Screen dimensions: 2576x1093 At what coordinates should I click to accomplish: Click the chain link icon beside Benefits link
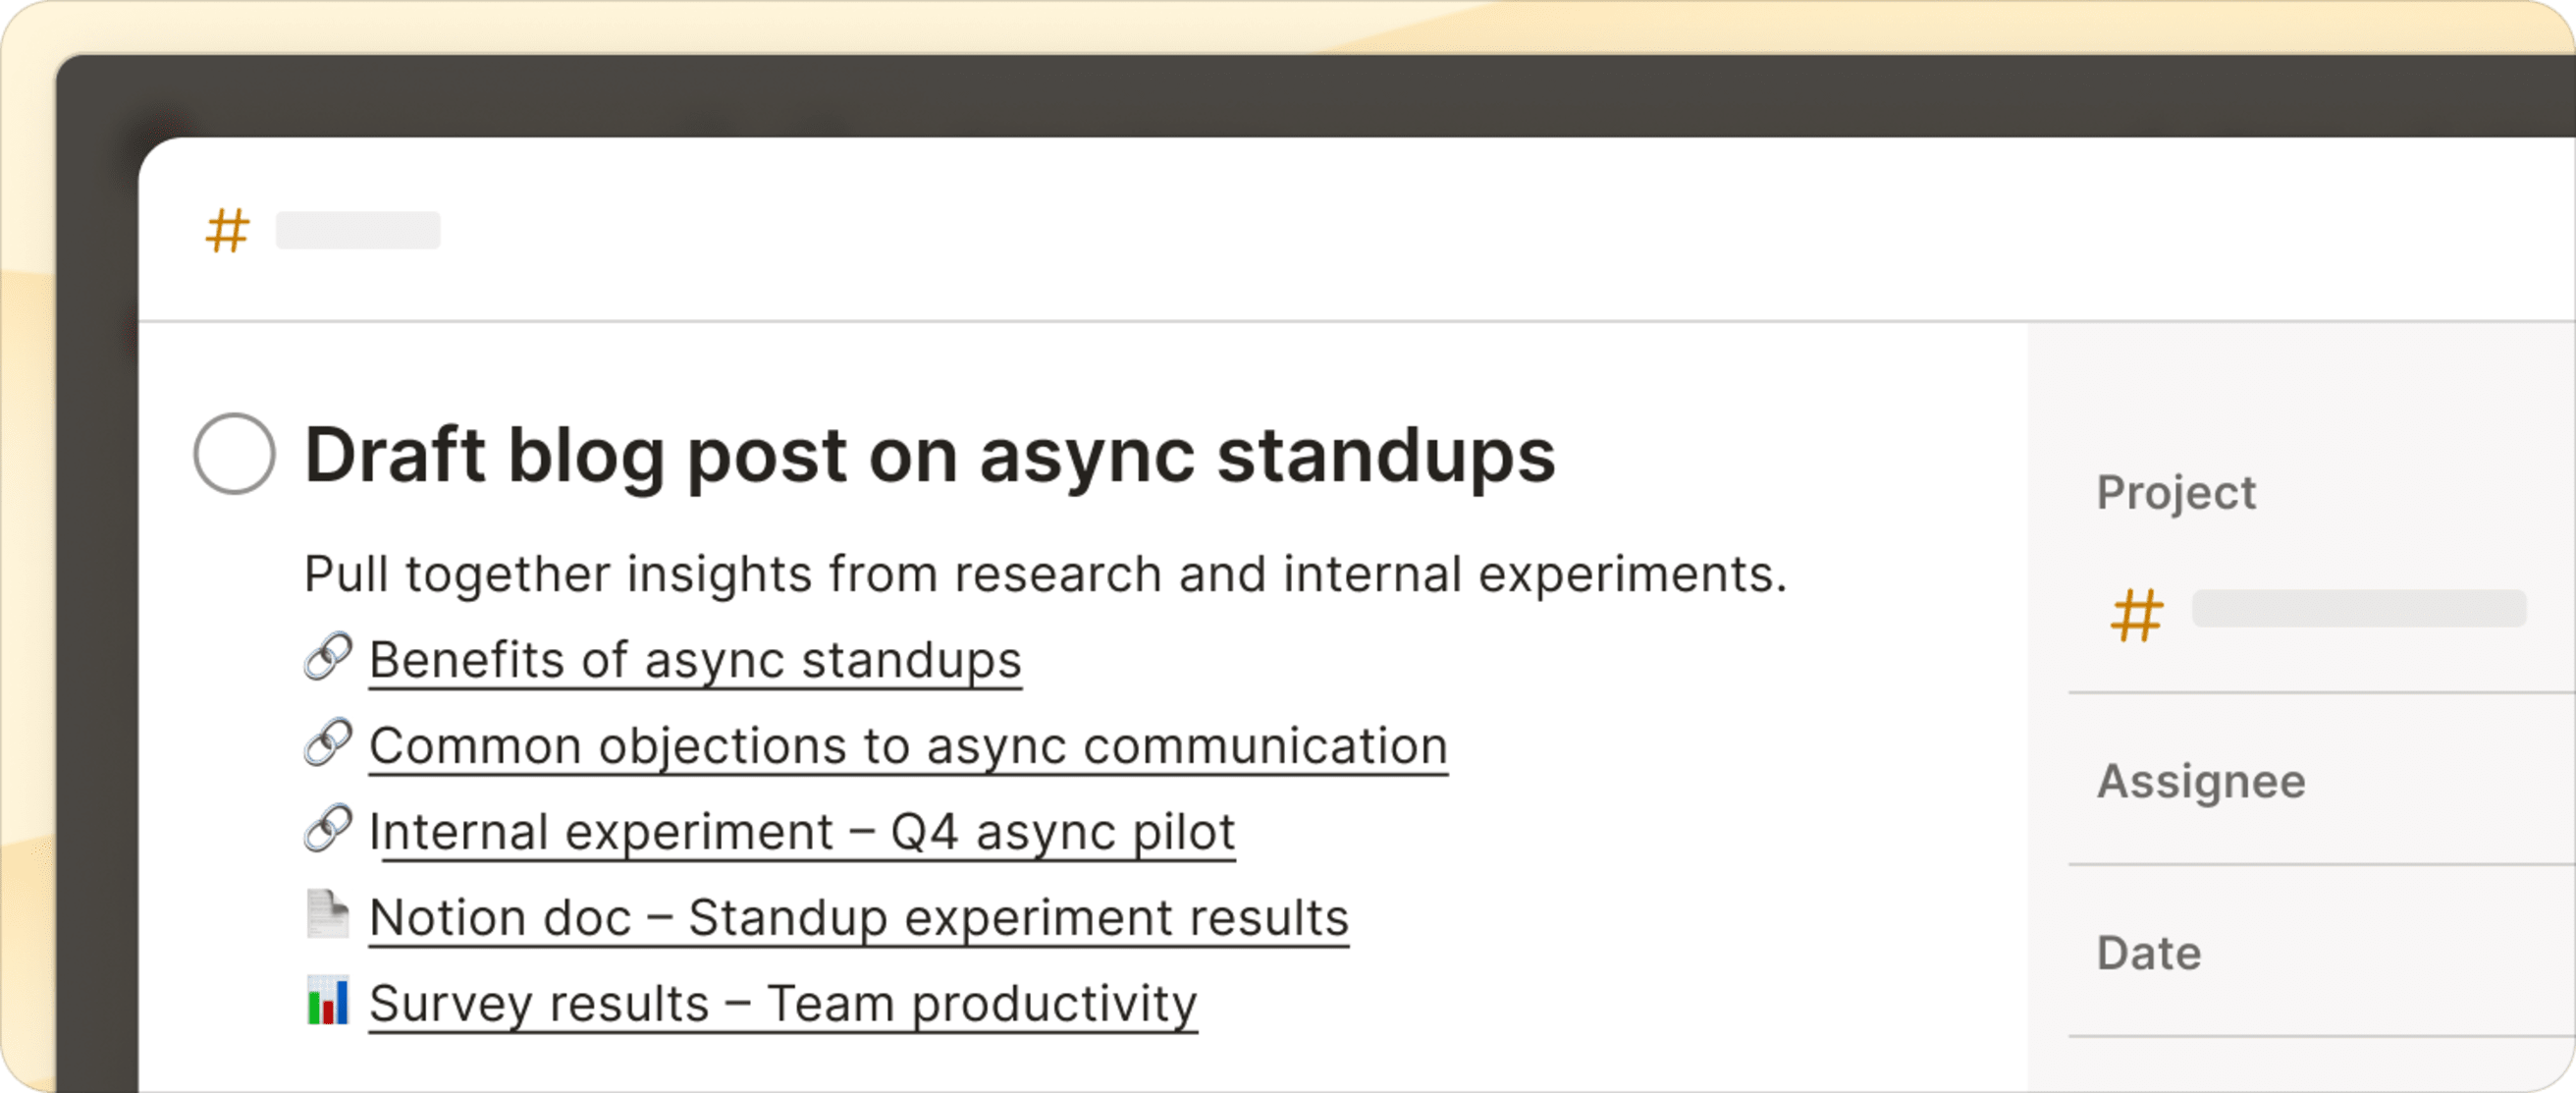coord(330,659)
